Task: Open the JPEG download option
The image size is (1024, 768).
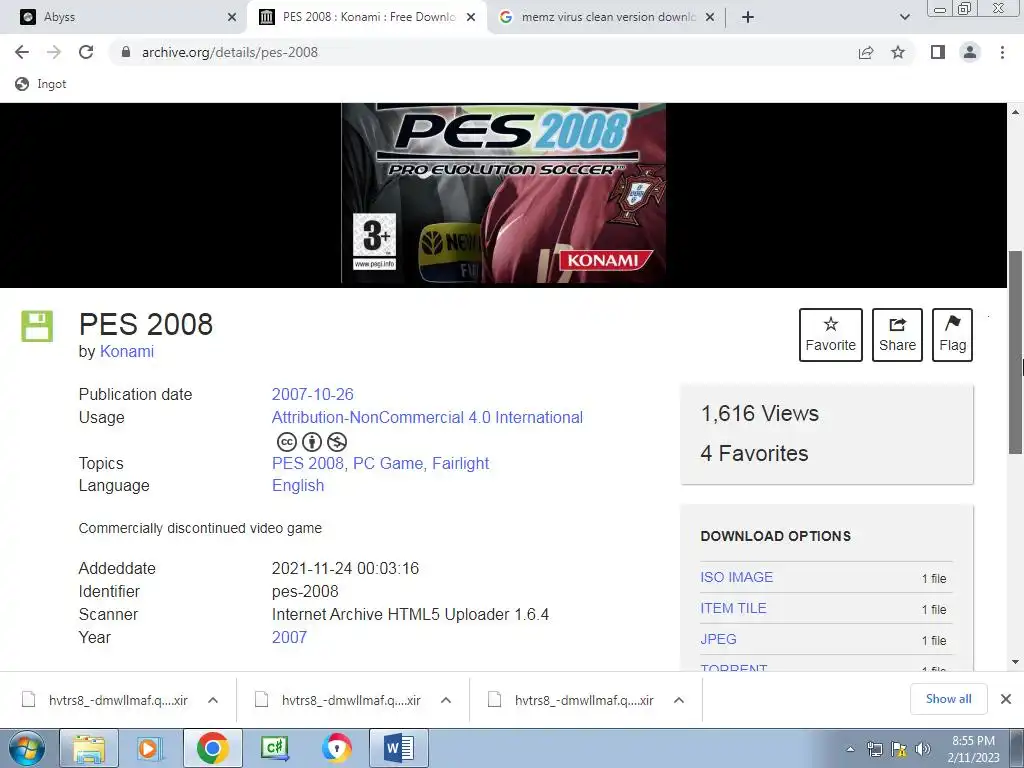Action: coord(718,639)
